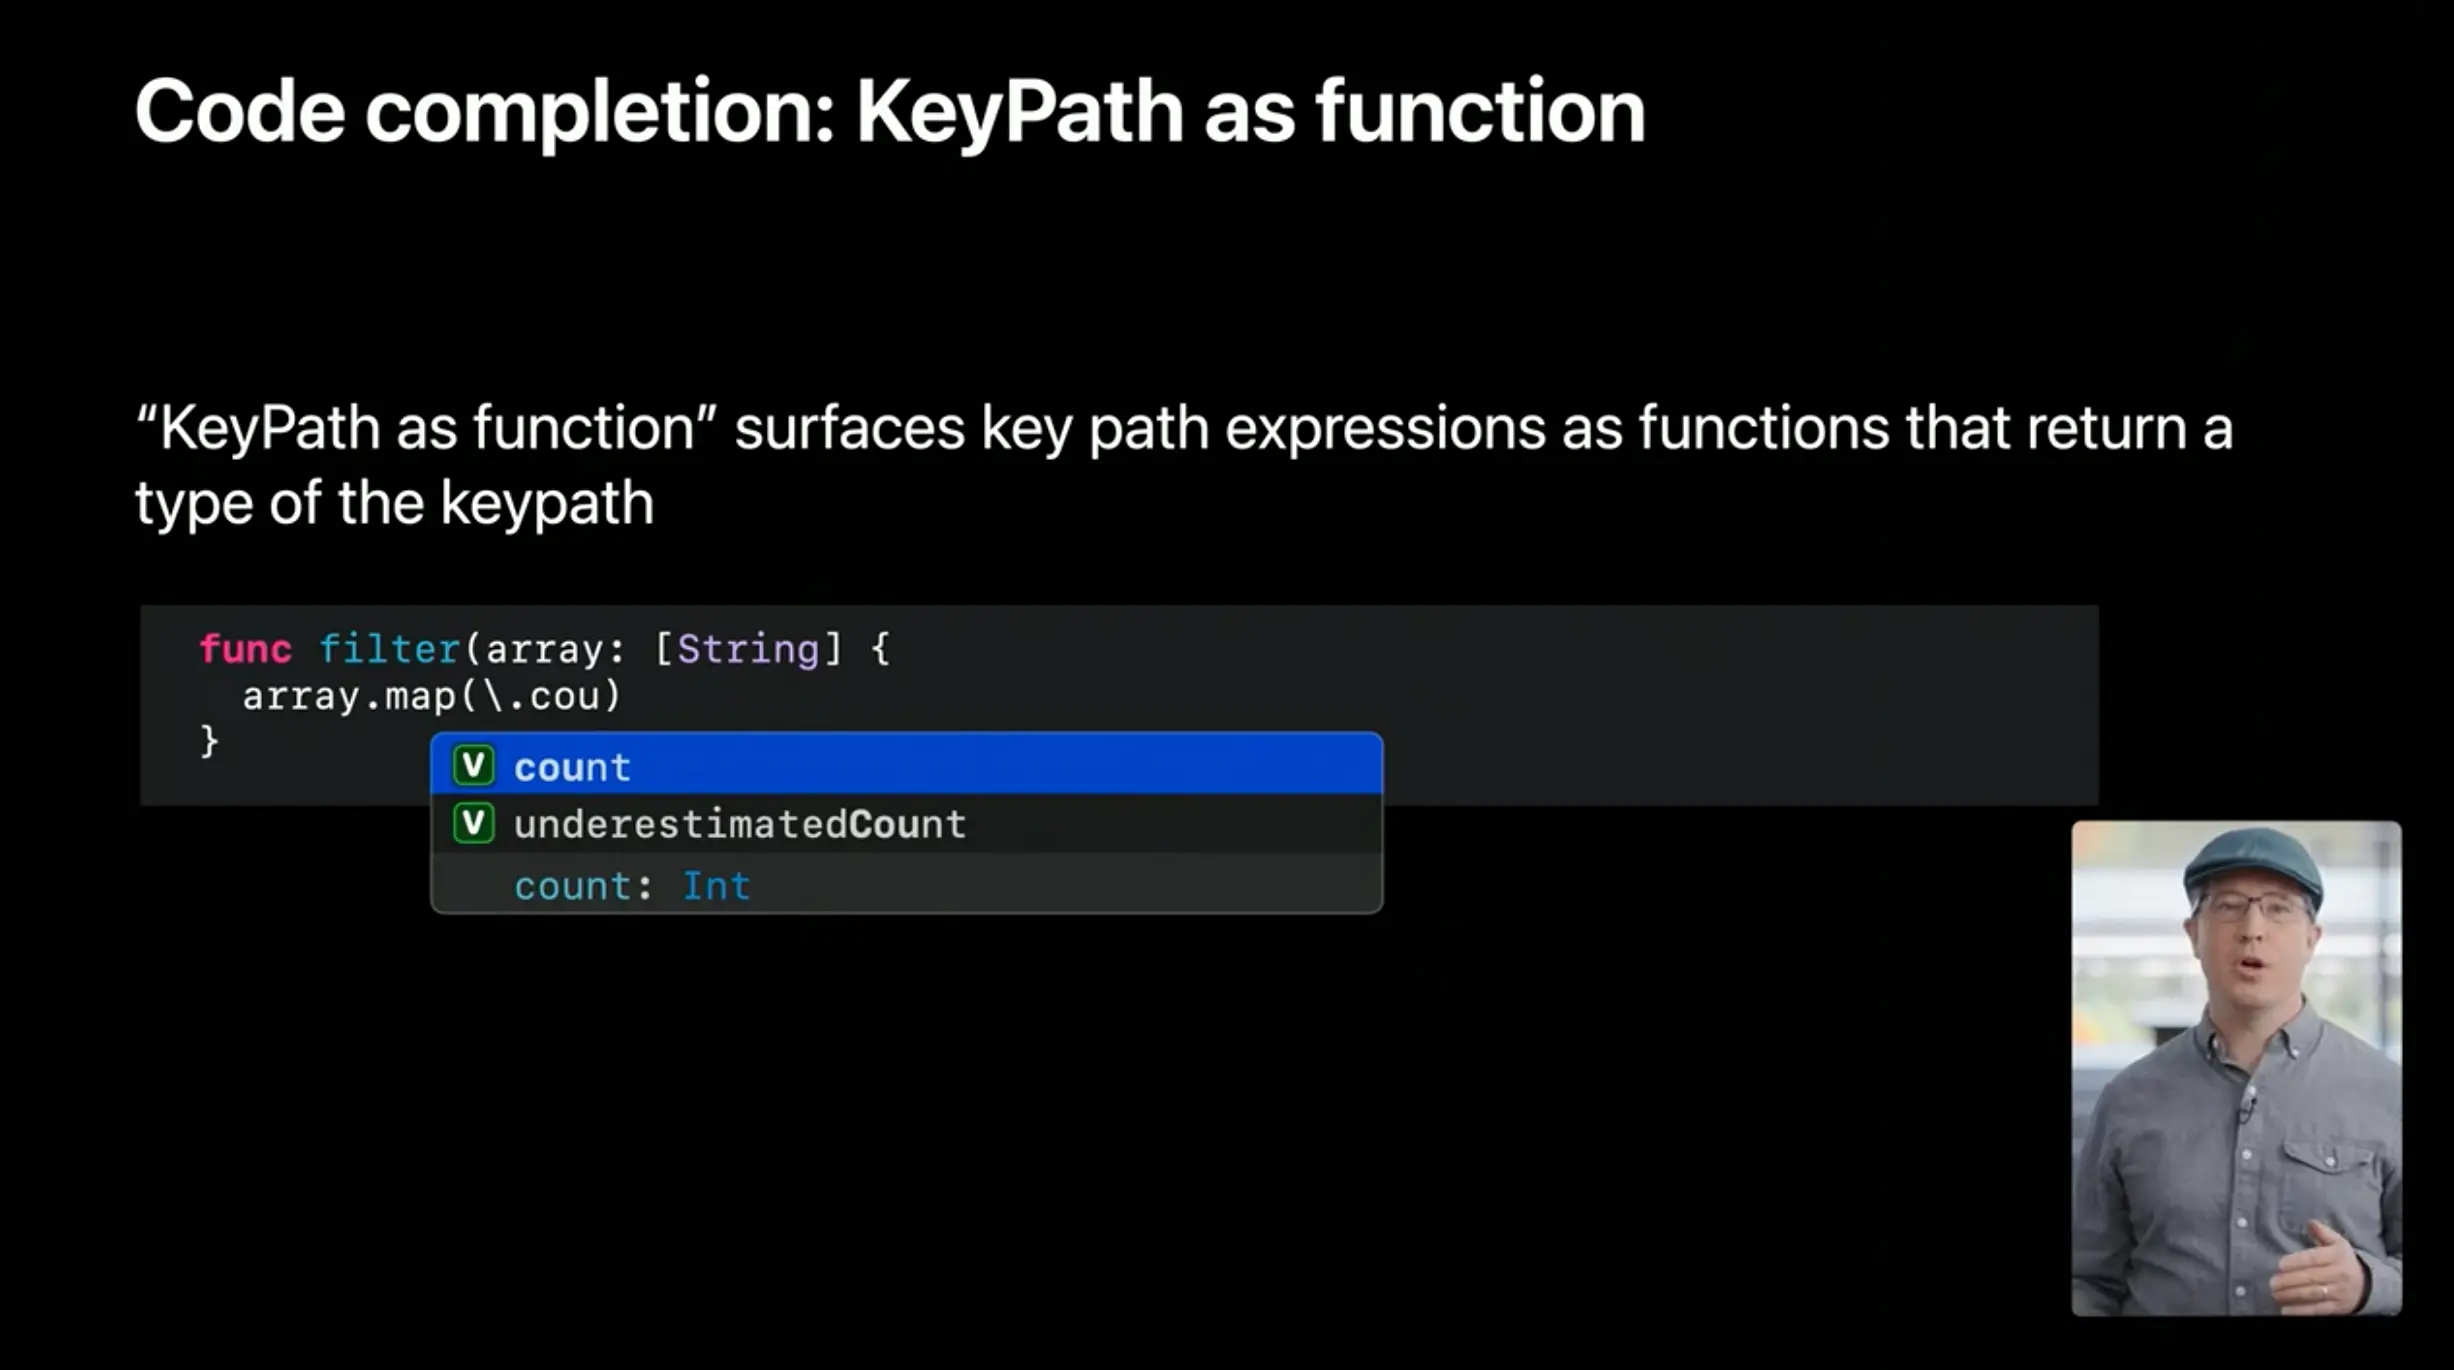Click the closing brace in the code block
2454x1370 pixels.
pyautogui.click(x=210, y=741)
